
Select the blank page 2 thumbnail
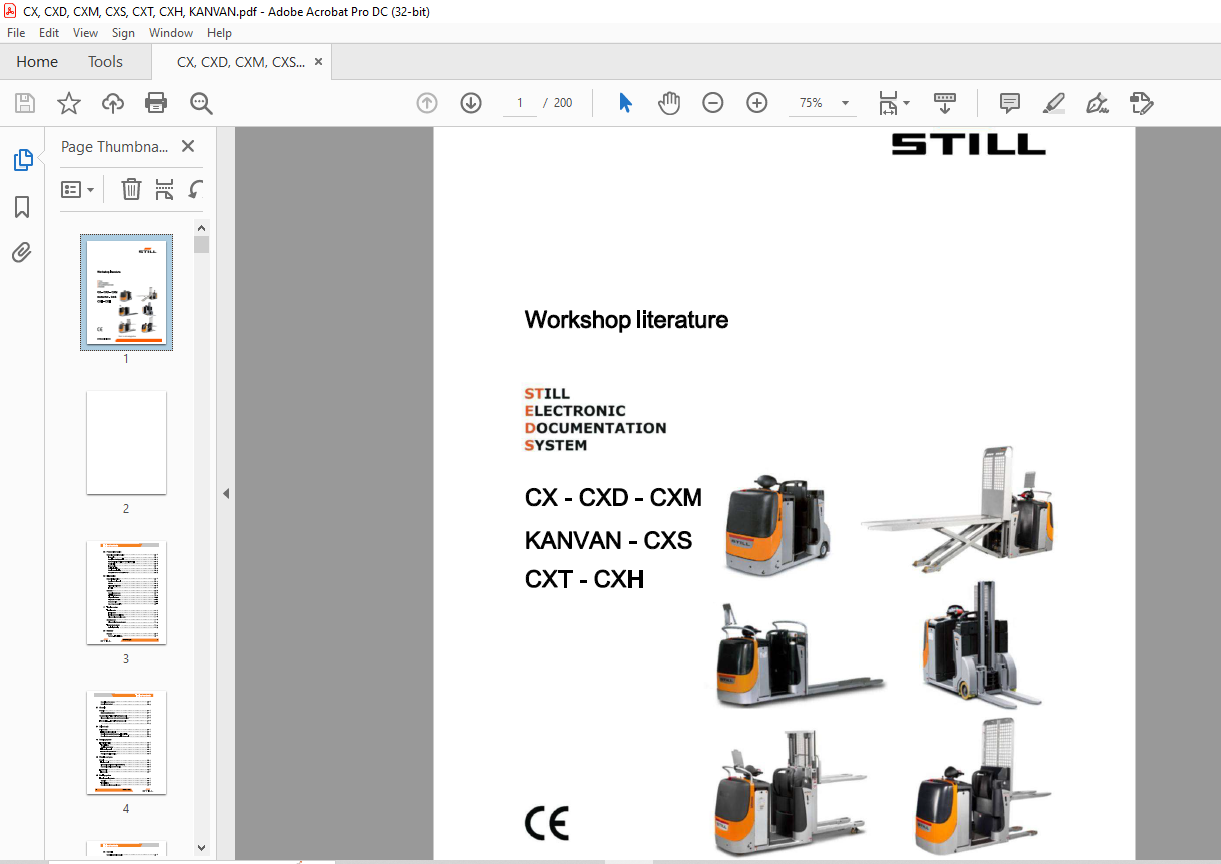click(x=126, y=442)
